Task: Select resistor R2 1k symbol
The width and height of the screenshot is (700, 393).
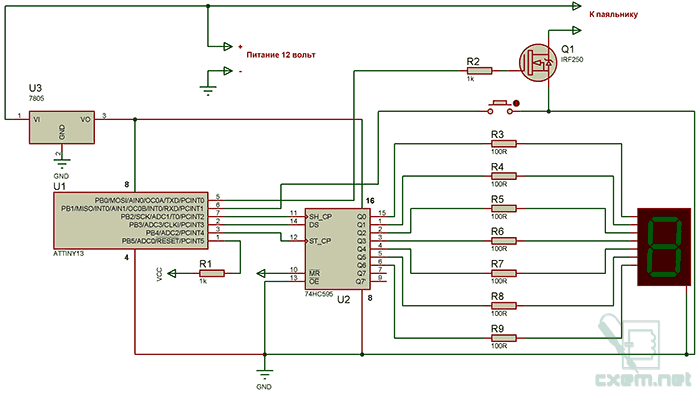Action: coord(479,71)
